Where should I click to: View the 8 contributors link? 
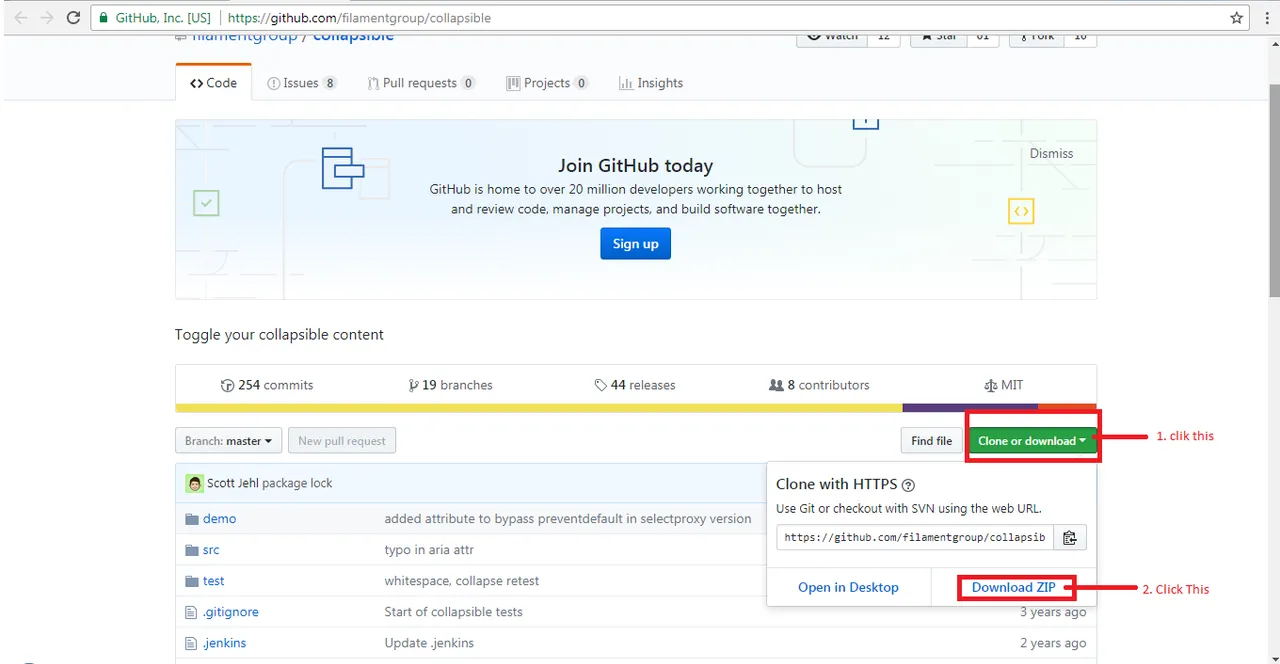(x=819, y=385)
